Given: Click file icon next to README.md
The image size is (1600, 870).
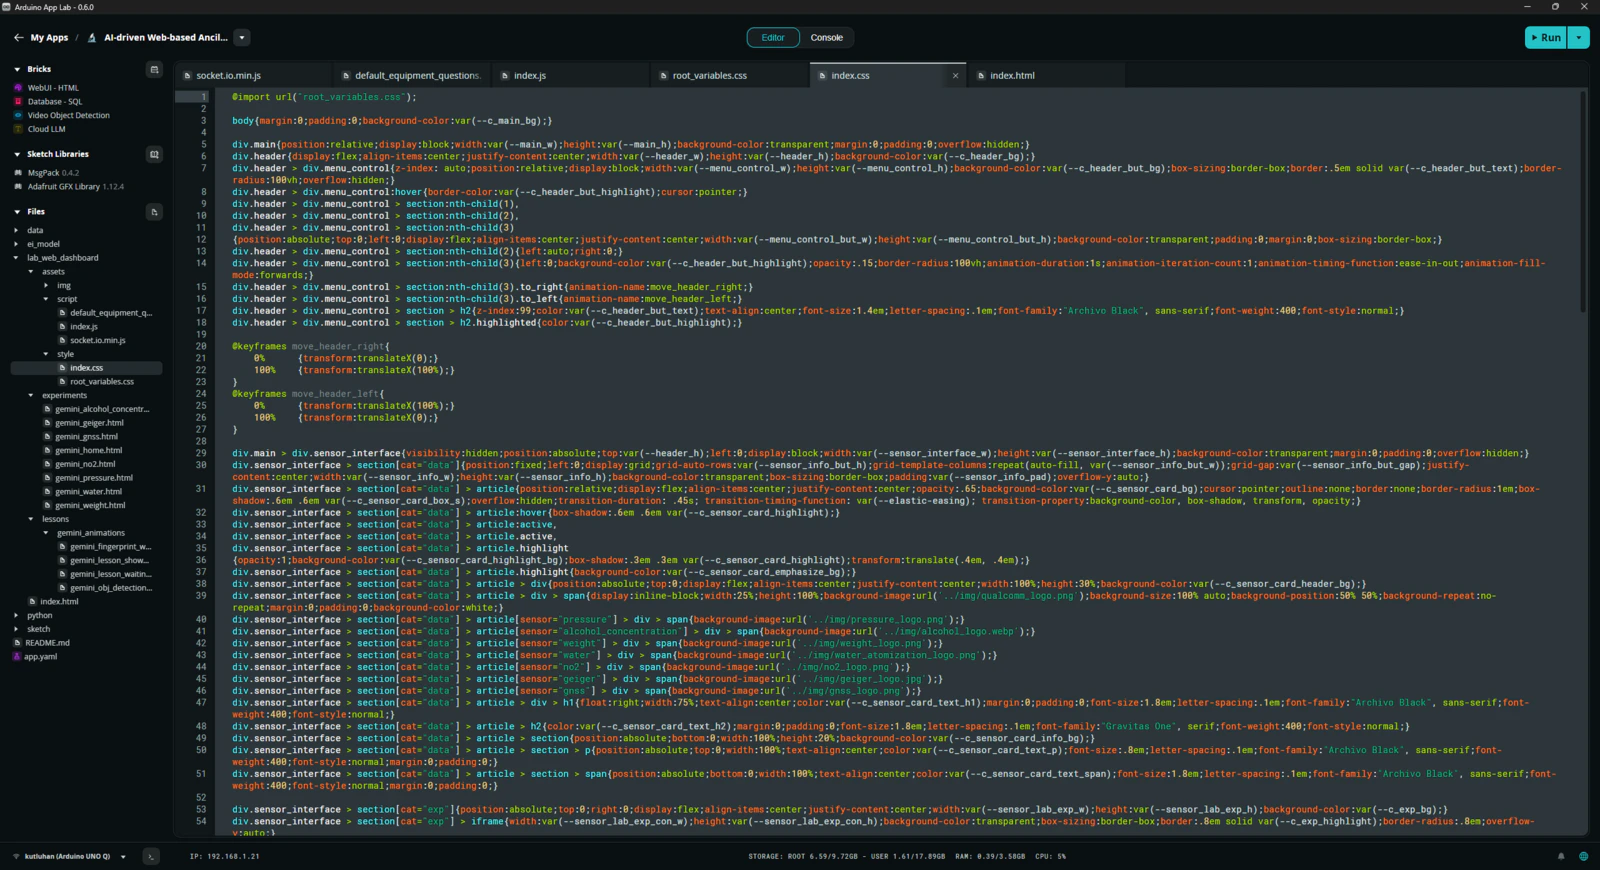Looking at the screenshot, I should pos(16,643).
